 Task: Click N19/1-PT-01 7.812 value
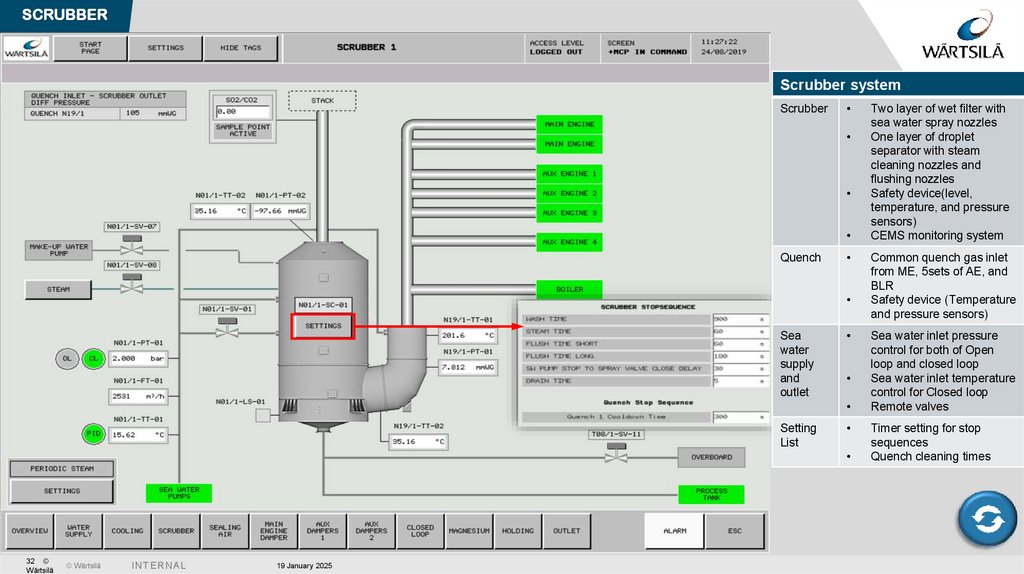[468, 367]
